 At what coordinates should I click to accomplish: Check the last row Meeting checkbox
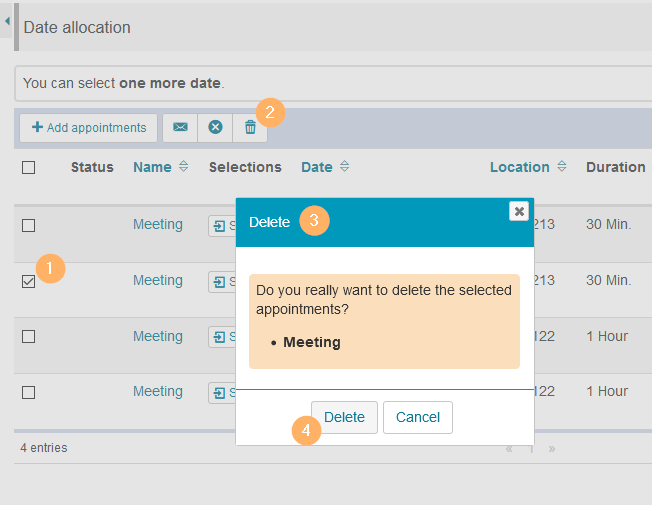coord(29,392)
